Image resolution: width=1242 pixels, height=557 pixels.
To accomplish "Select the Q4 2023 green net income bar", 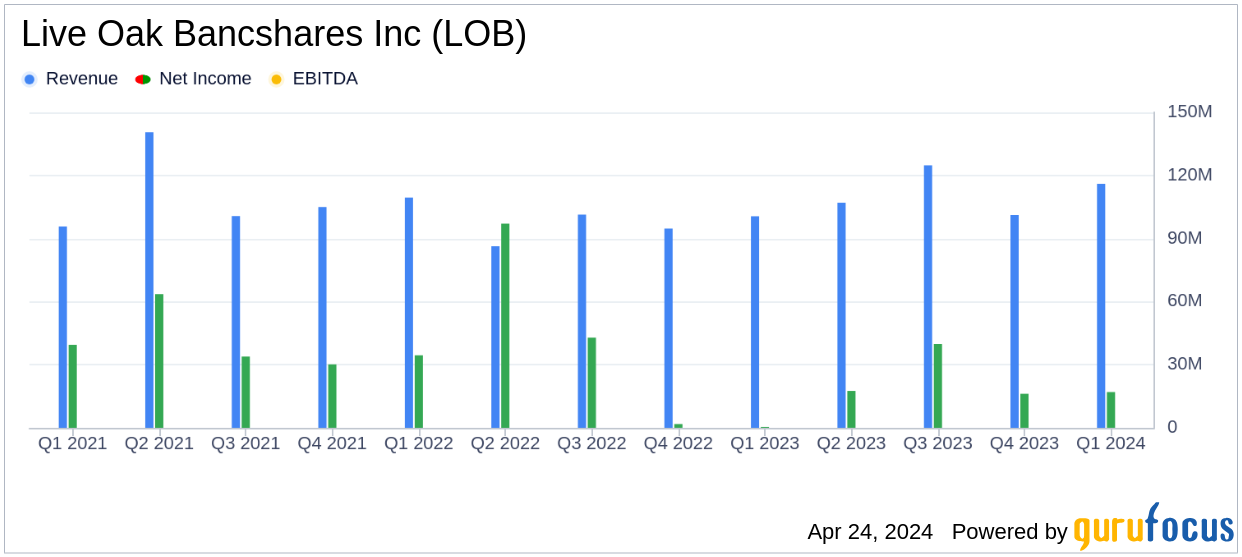I will pyautogui.click(x=1025, y=411).
